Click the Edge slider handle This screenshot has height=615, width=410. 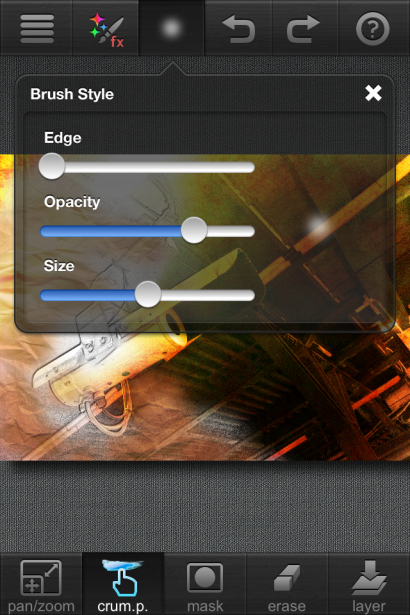click(52, 167)
